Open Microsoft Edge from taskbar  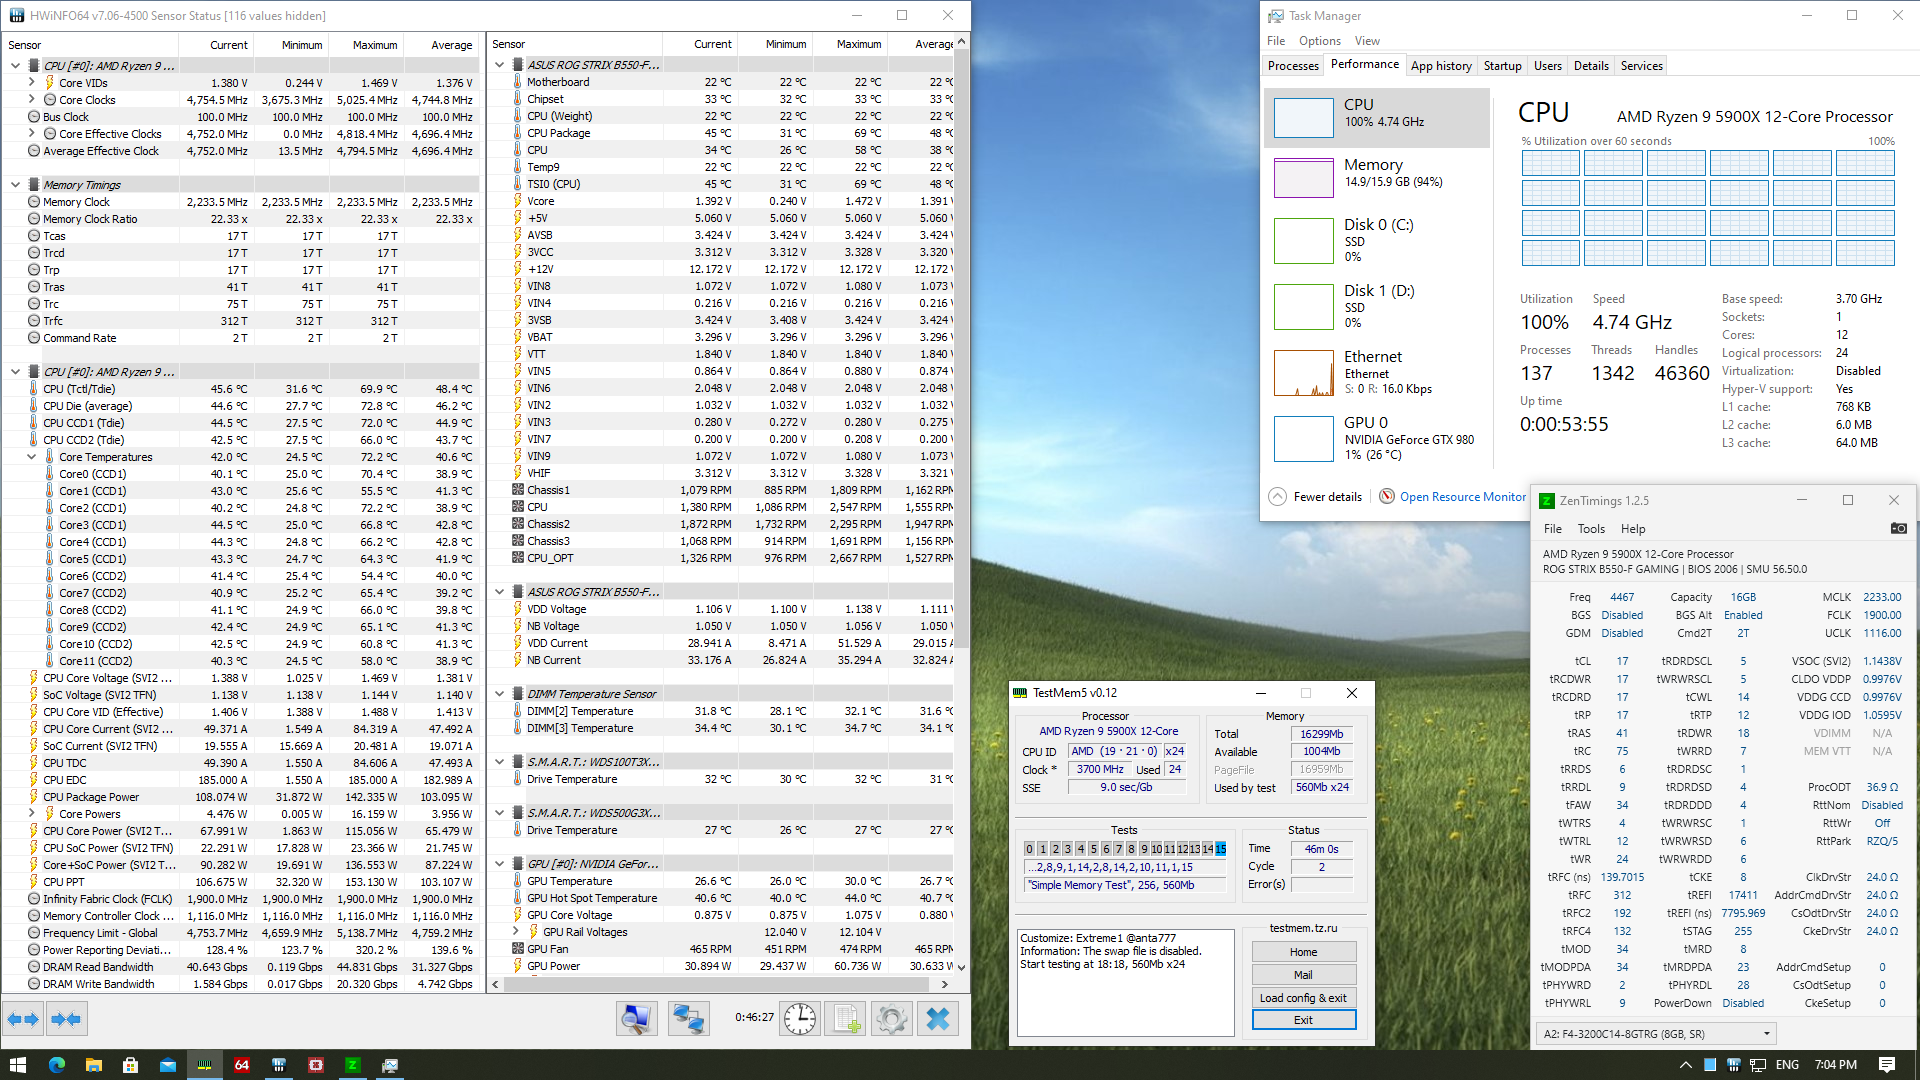pyautogui.click(x=56, y=1065)
